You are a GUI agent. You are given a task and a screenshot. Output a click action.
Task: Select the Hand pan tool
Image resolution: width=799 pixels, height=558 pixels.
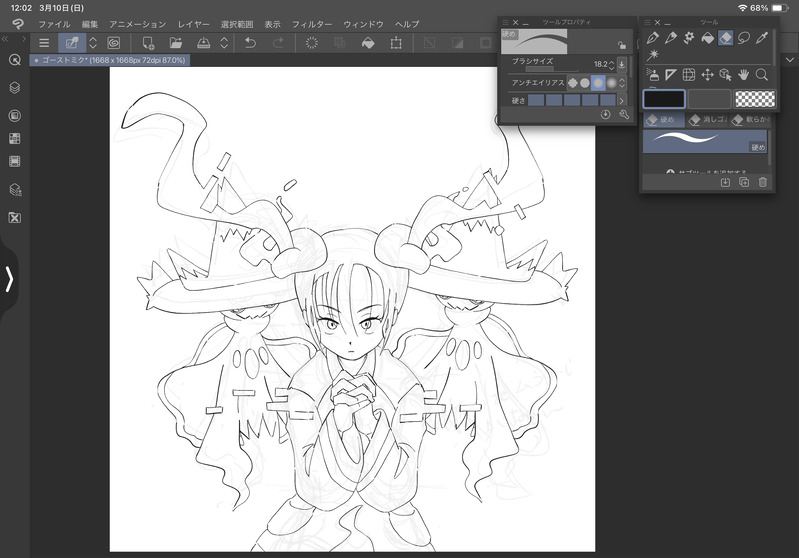[x=744, y=75]
